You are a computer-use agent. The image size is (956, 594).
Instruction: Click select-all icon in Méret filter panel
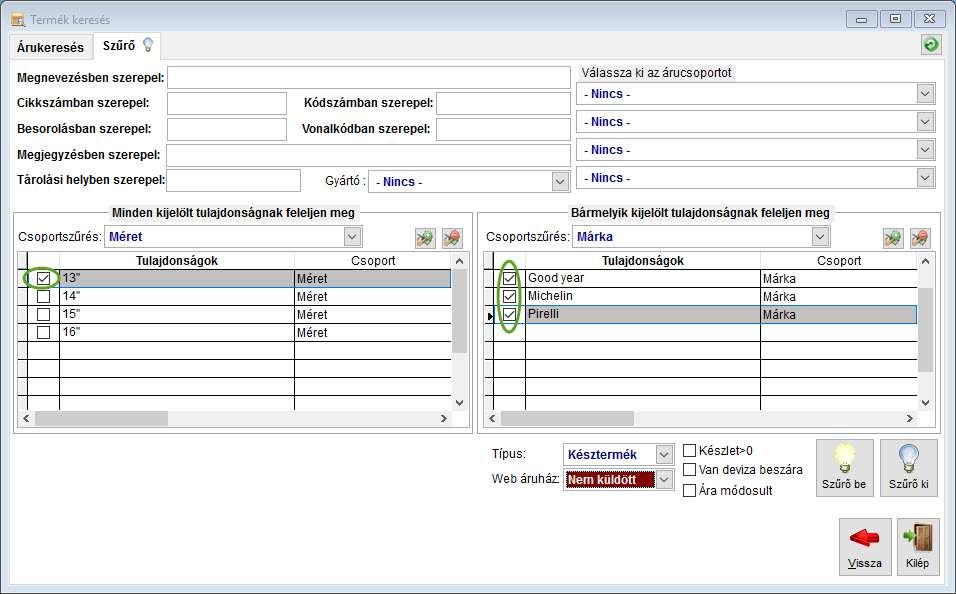[425, 238]
